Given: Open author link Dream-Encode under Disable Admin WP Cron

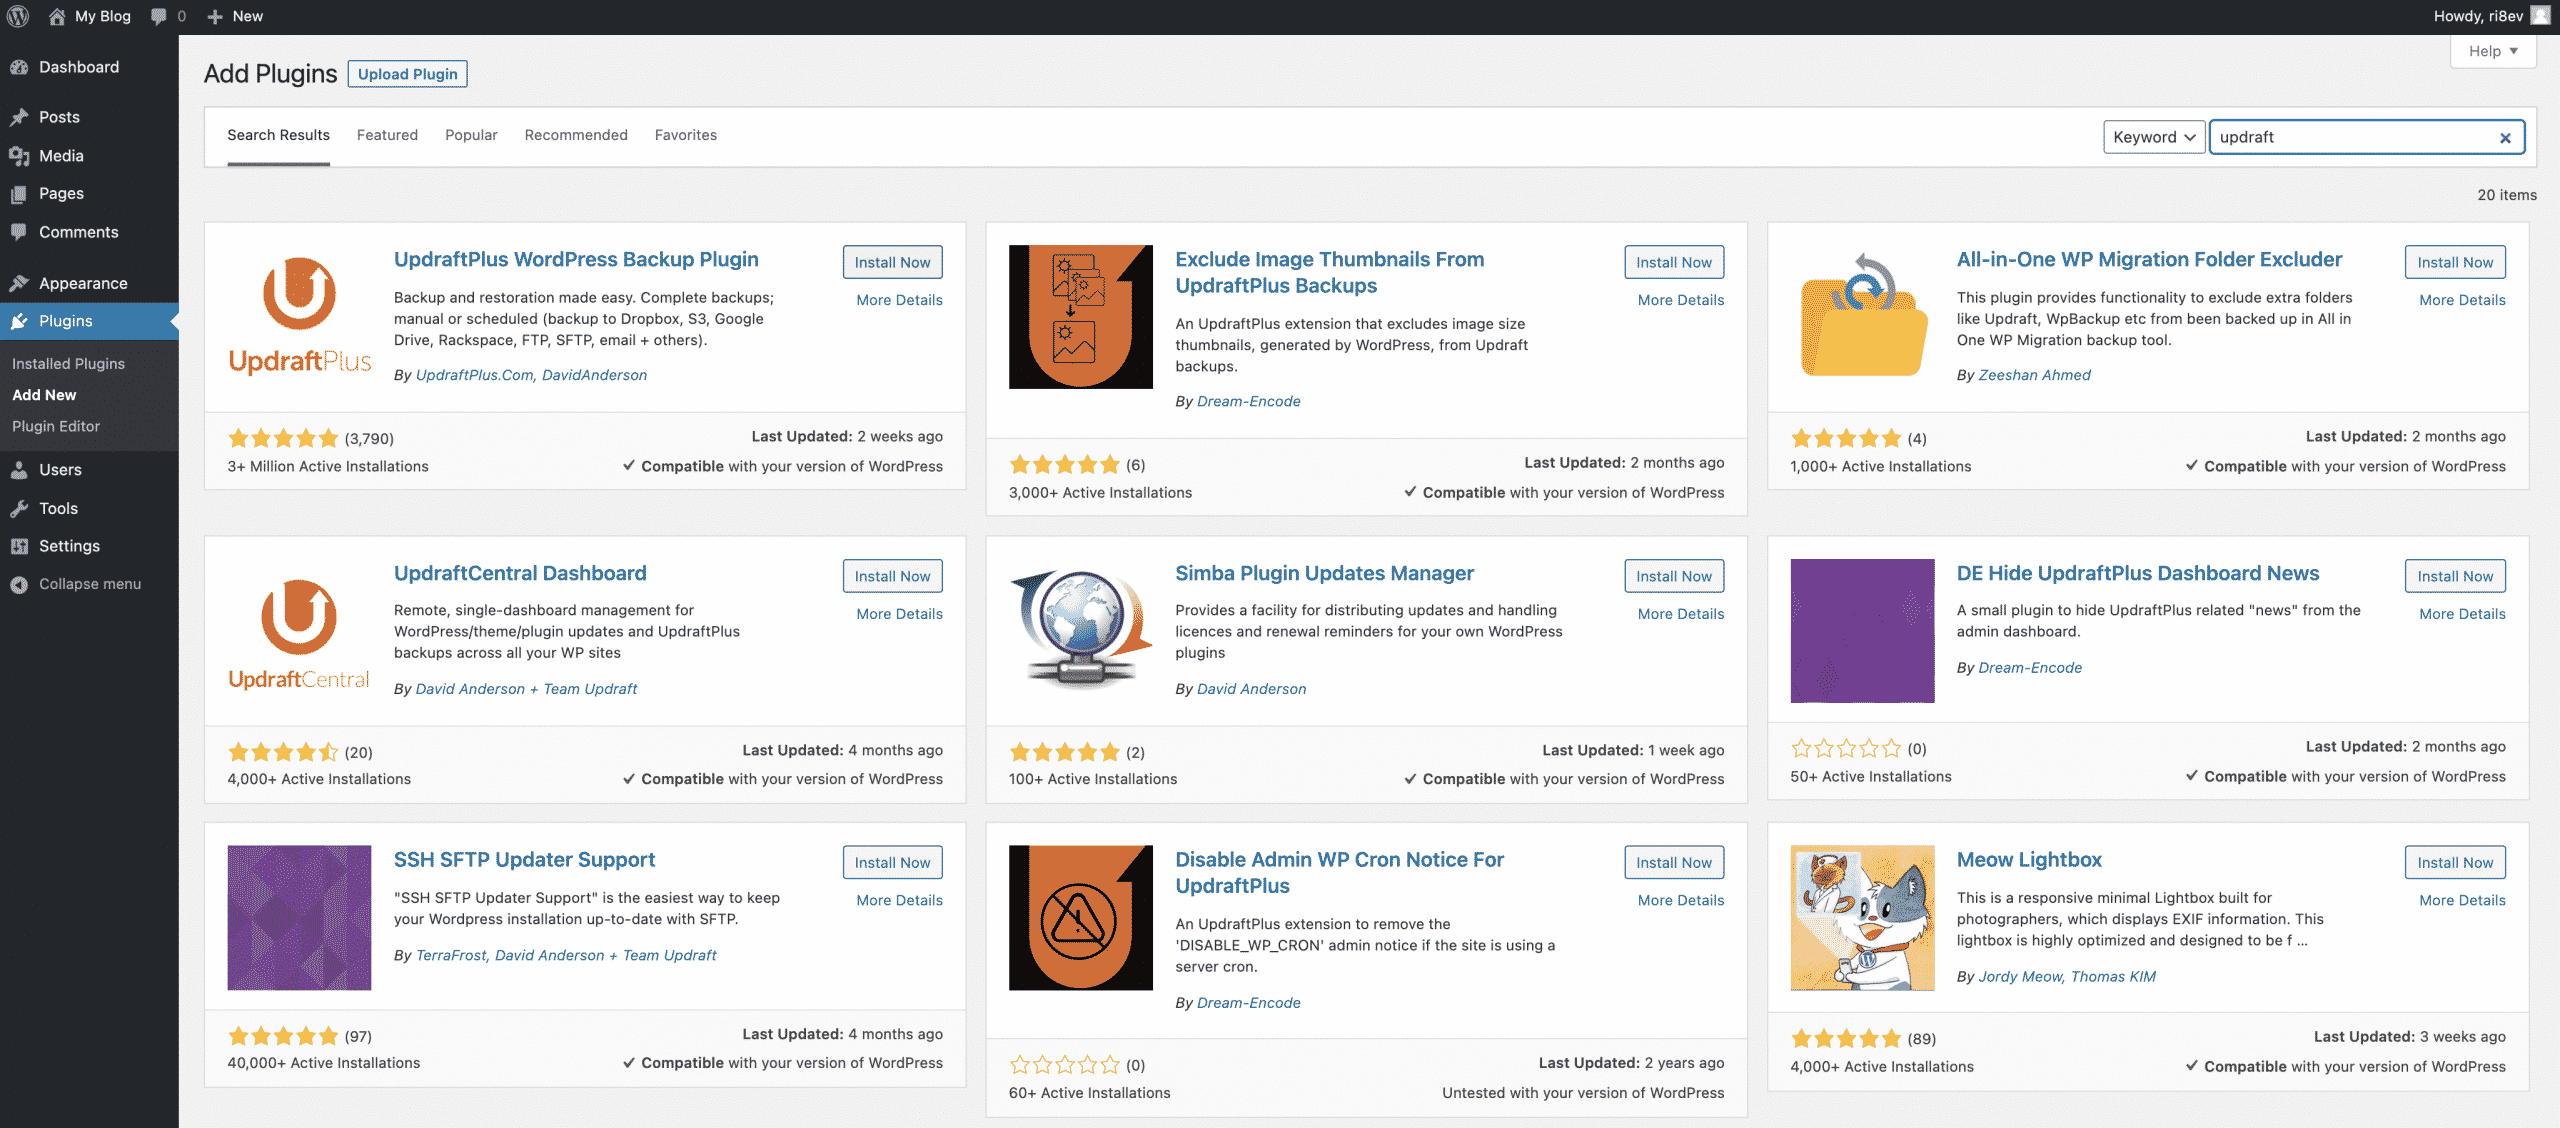Looking at the screenshot, I should (x=1248, y=1003).
